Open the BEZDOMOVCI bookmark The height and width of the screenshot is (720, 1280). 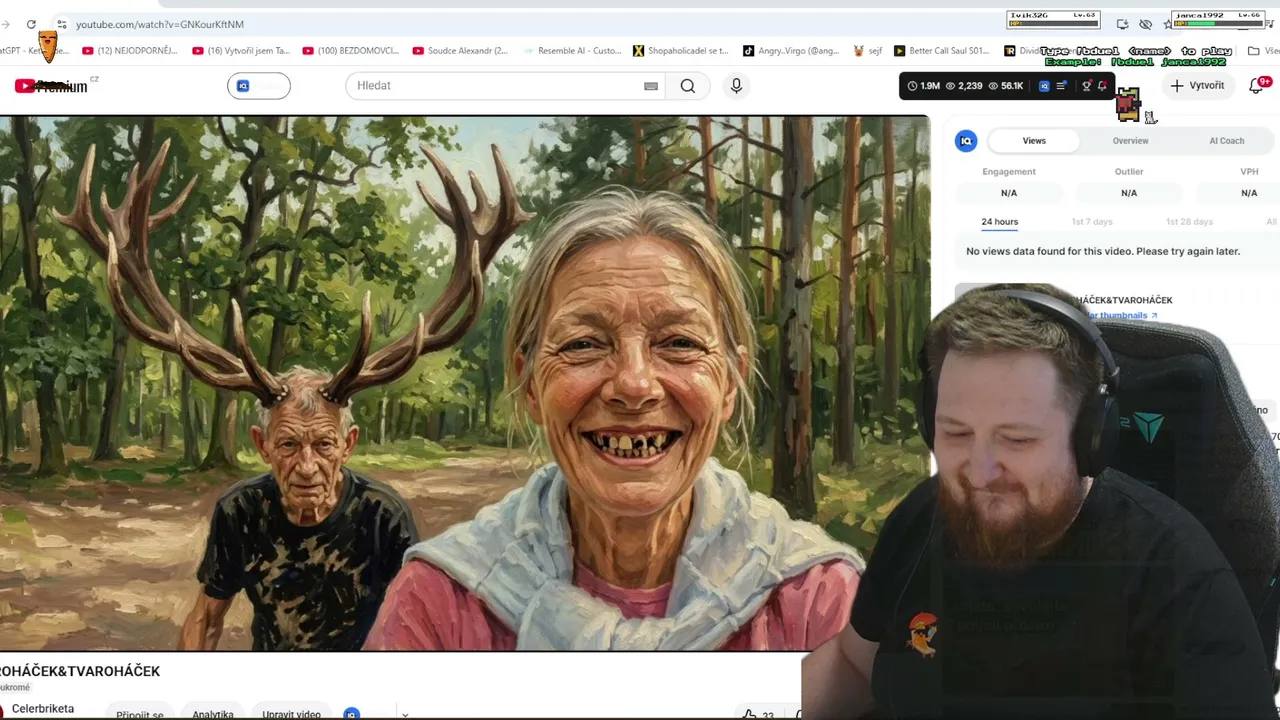[x=350, y=51]
